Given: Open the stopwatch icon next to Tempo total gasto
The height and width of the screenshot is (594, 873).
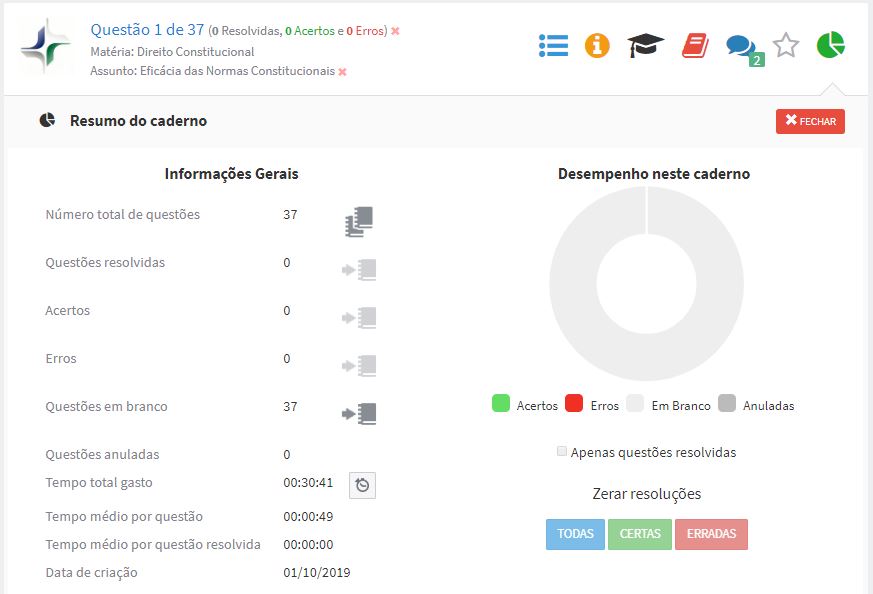Looking at the screenshot, I should [x=362, y=485].
